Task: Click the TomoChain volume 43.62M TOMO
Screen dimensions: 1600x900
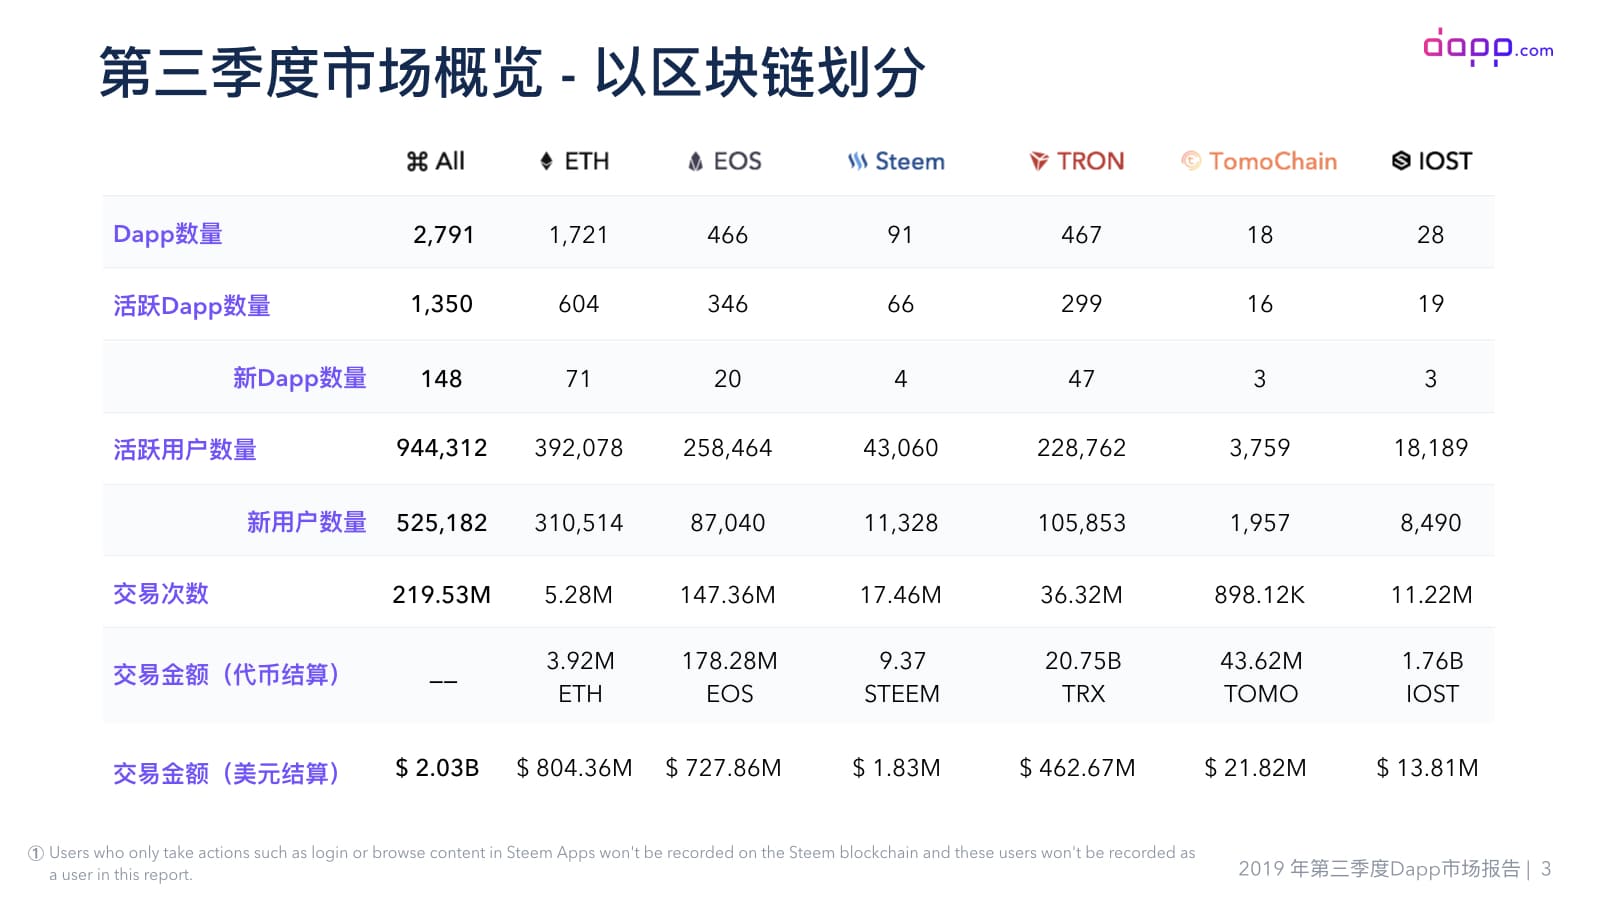Action: (x=1261, y=677)
